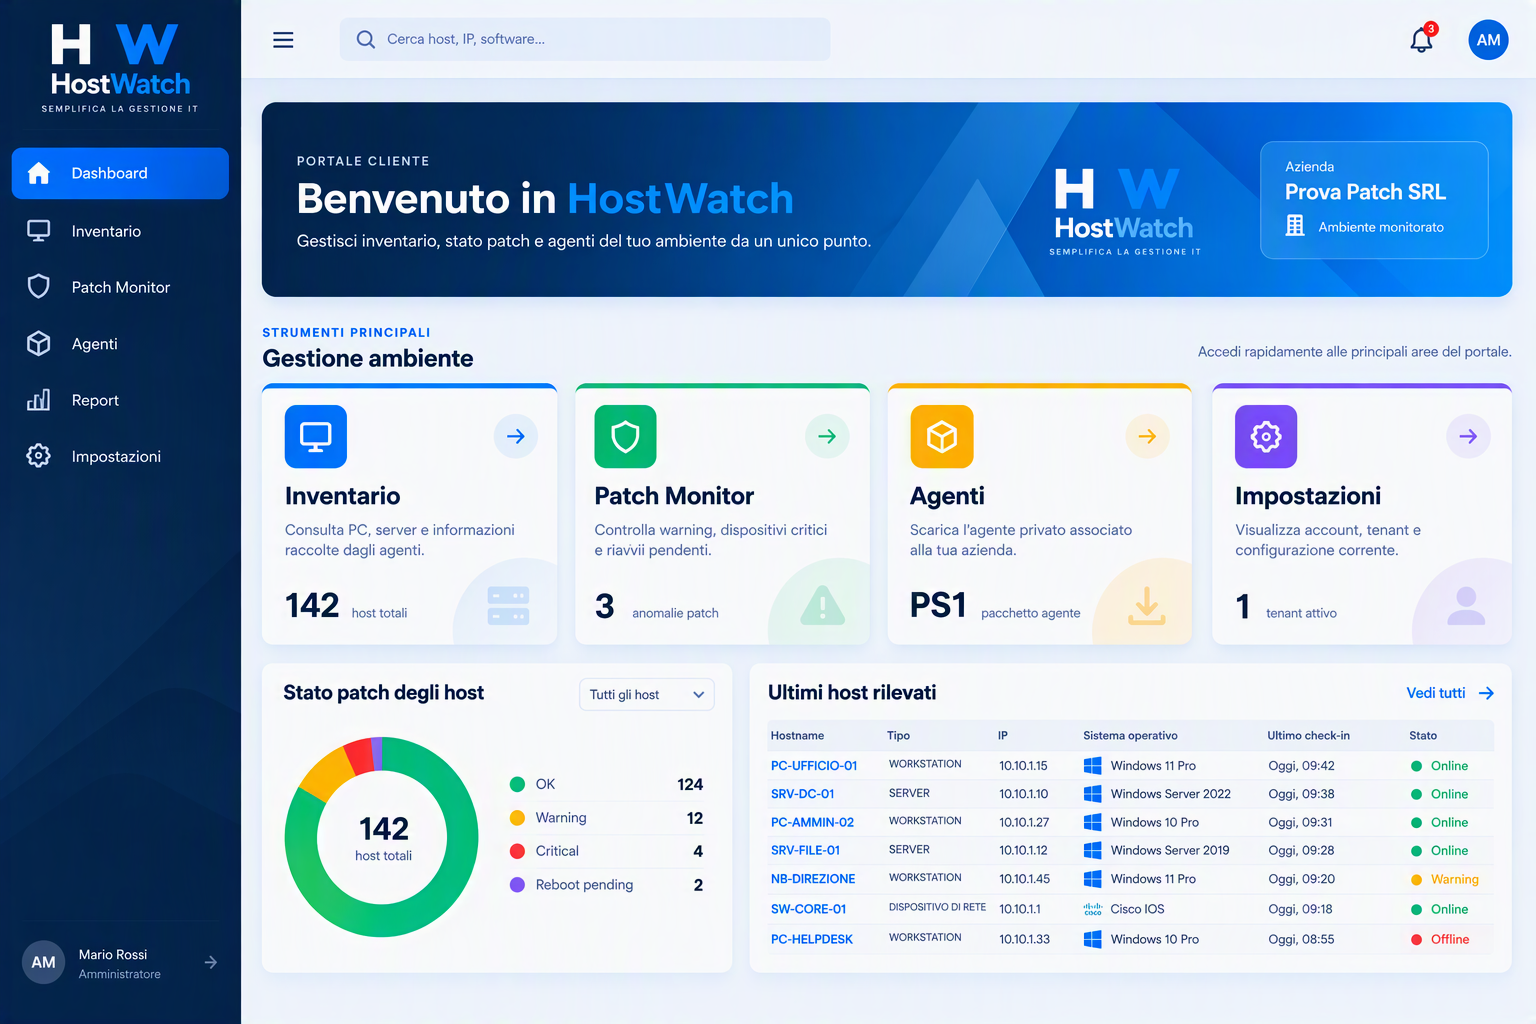
Task: Open host SW-CORE-01 link
Action: click(808, 909)
